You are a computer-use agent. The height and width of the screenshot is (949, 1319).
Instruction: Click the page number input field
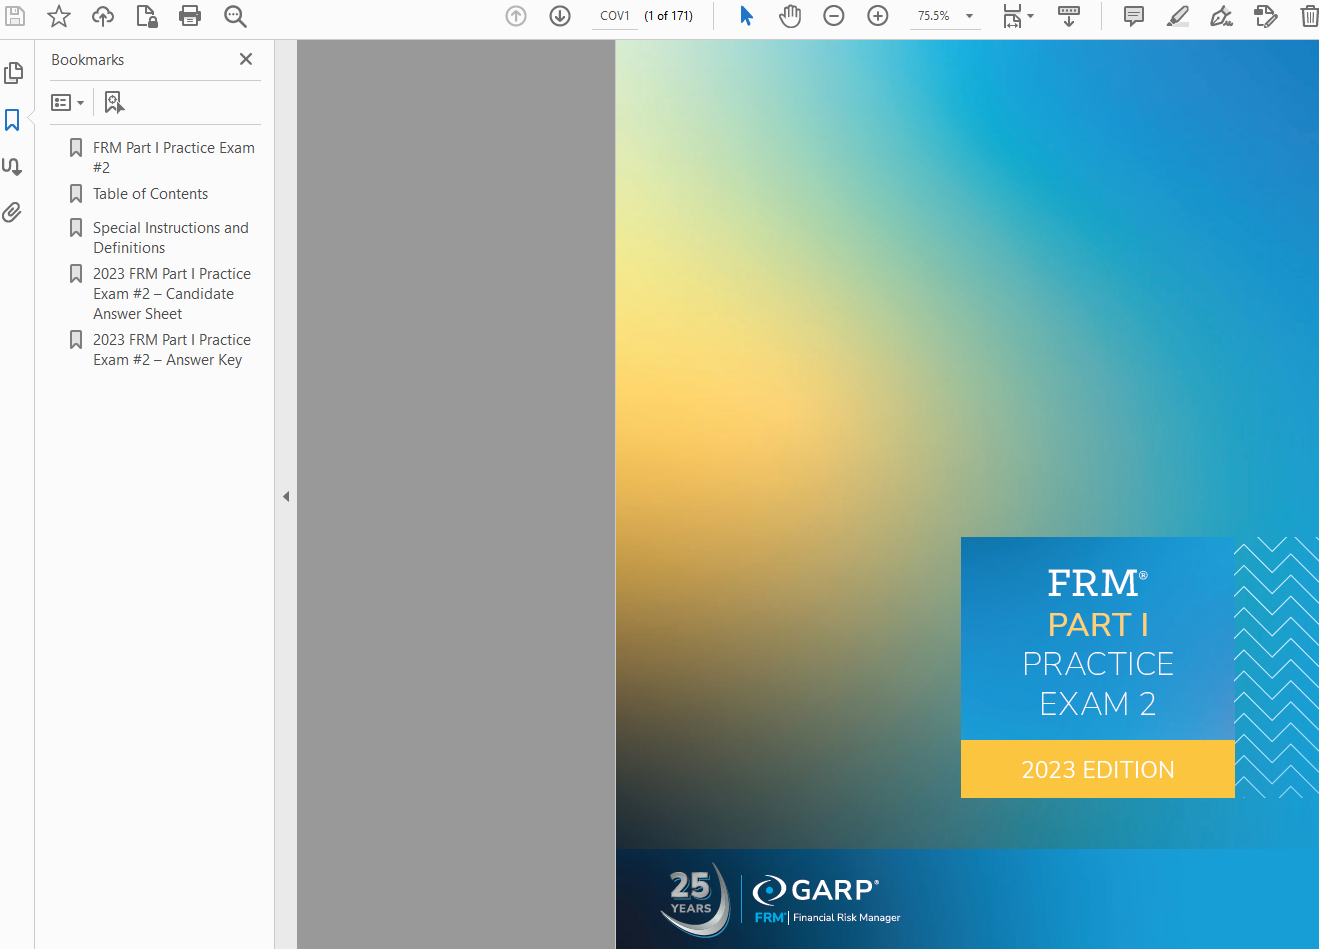pos(614,16)
